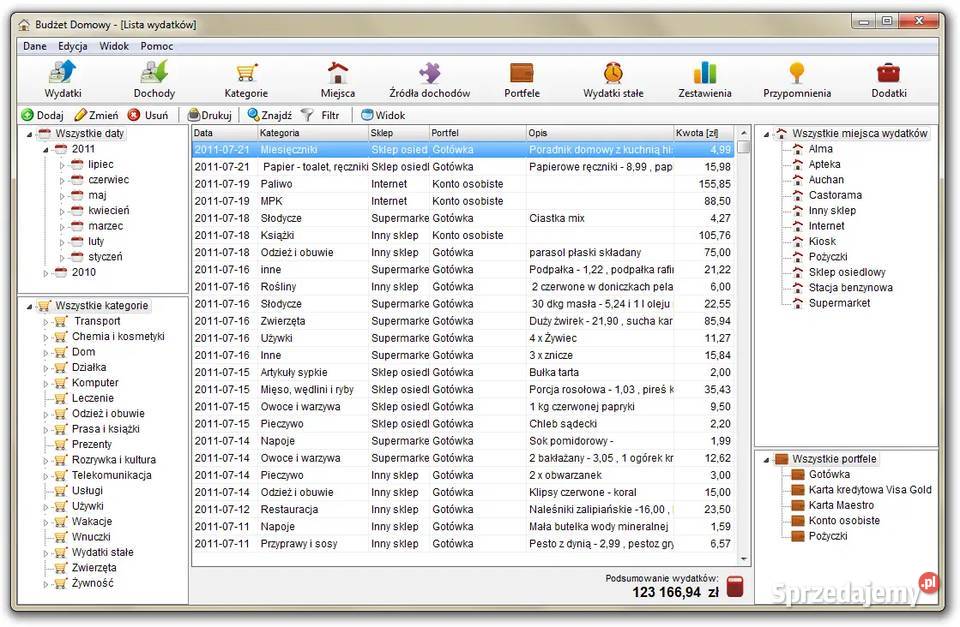Sort by the Kwota [zł] column header
Screen dimensions: 960x627
pos(697,133)
